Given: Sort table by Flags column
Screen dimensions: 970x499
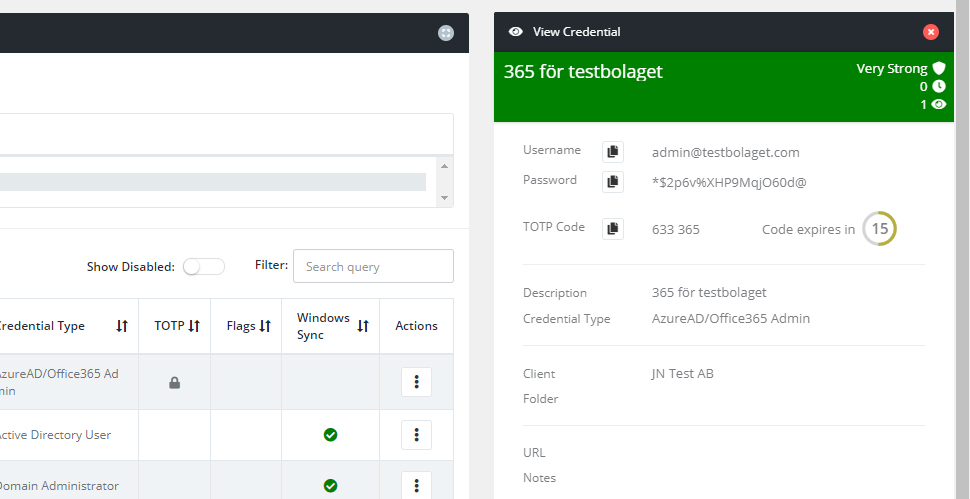Looking at the screenshot, I should point(265,326).
